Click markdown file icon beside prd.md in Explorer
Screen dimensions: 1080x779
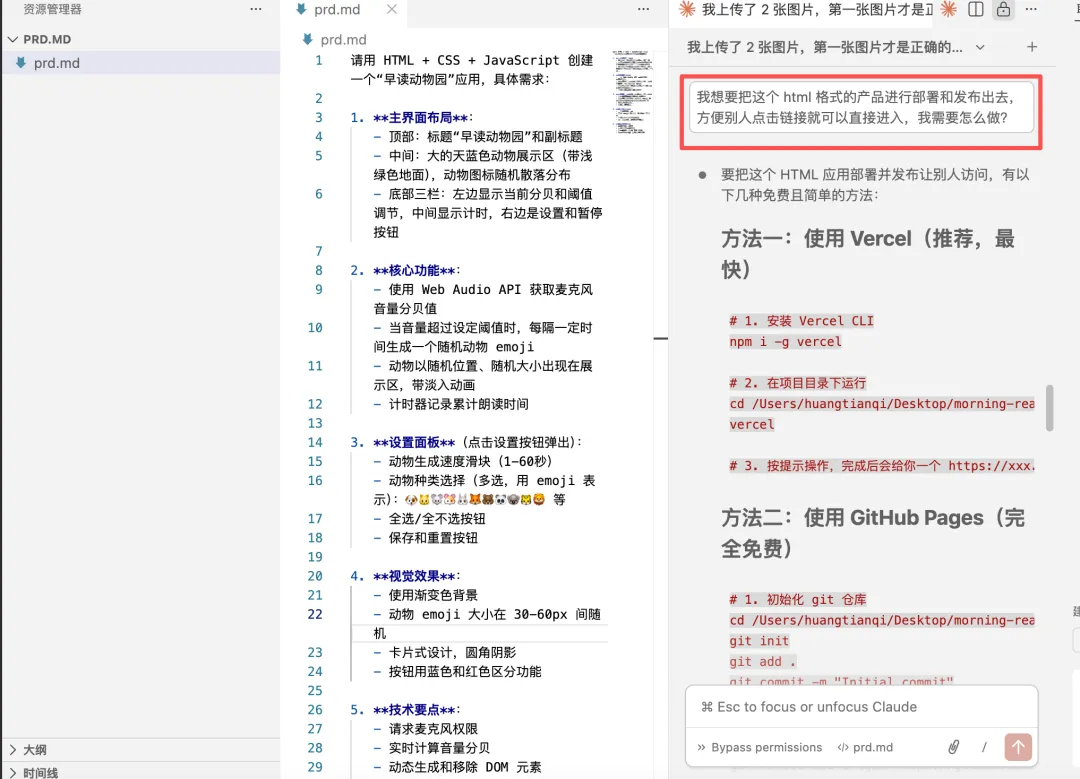click(21, 63)
